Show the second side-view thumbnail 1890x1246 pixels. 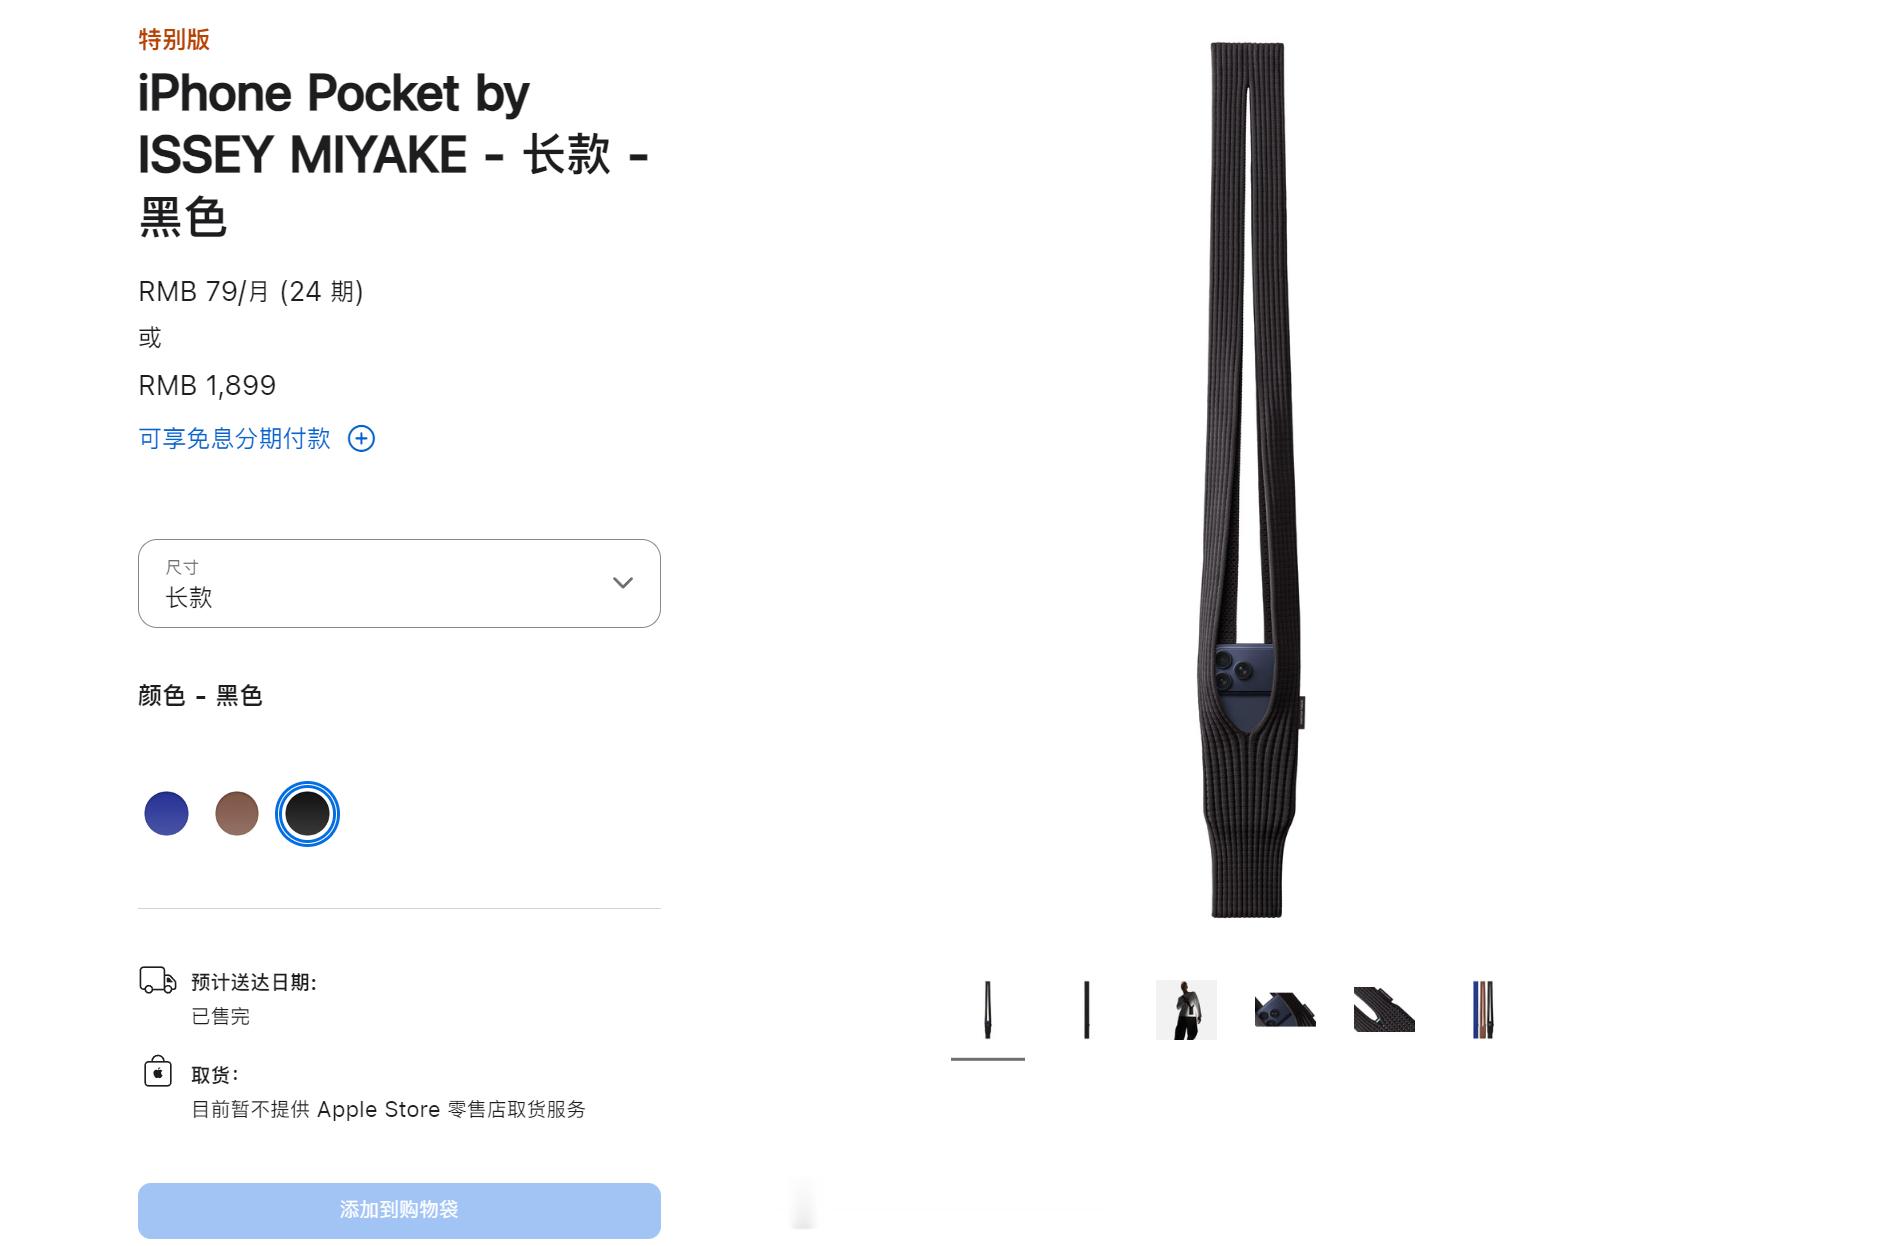[1087, 1010]
